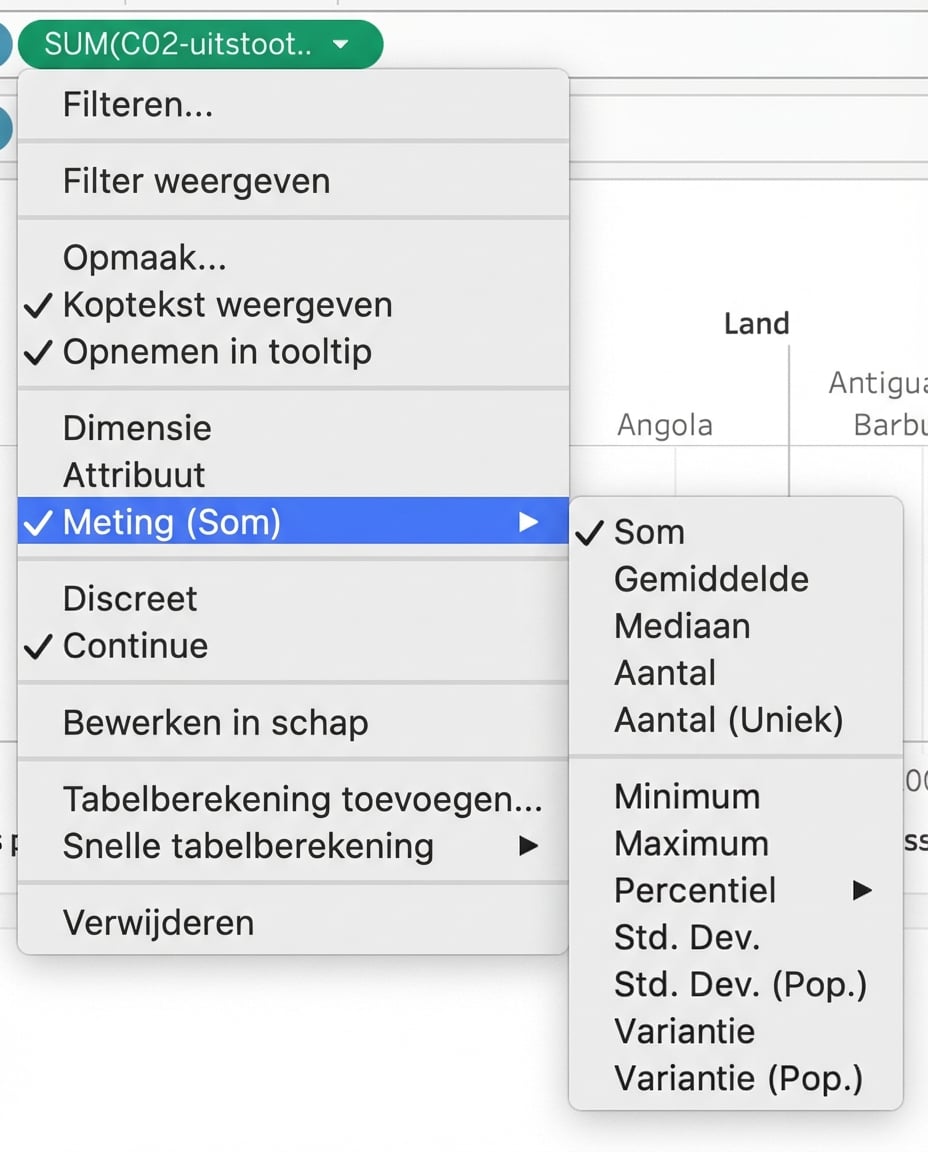Select Filter weergeven

196,181
